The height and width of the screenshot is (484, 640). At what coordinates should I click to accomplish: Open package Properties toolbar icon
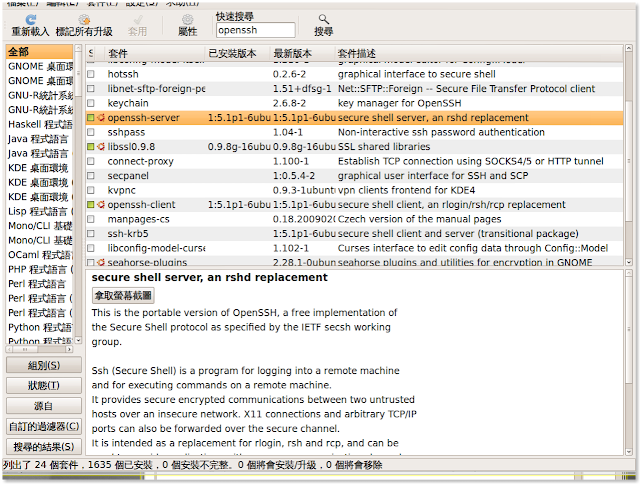[188, 20]
